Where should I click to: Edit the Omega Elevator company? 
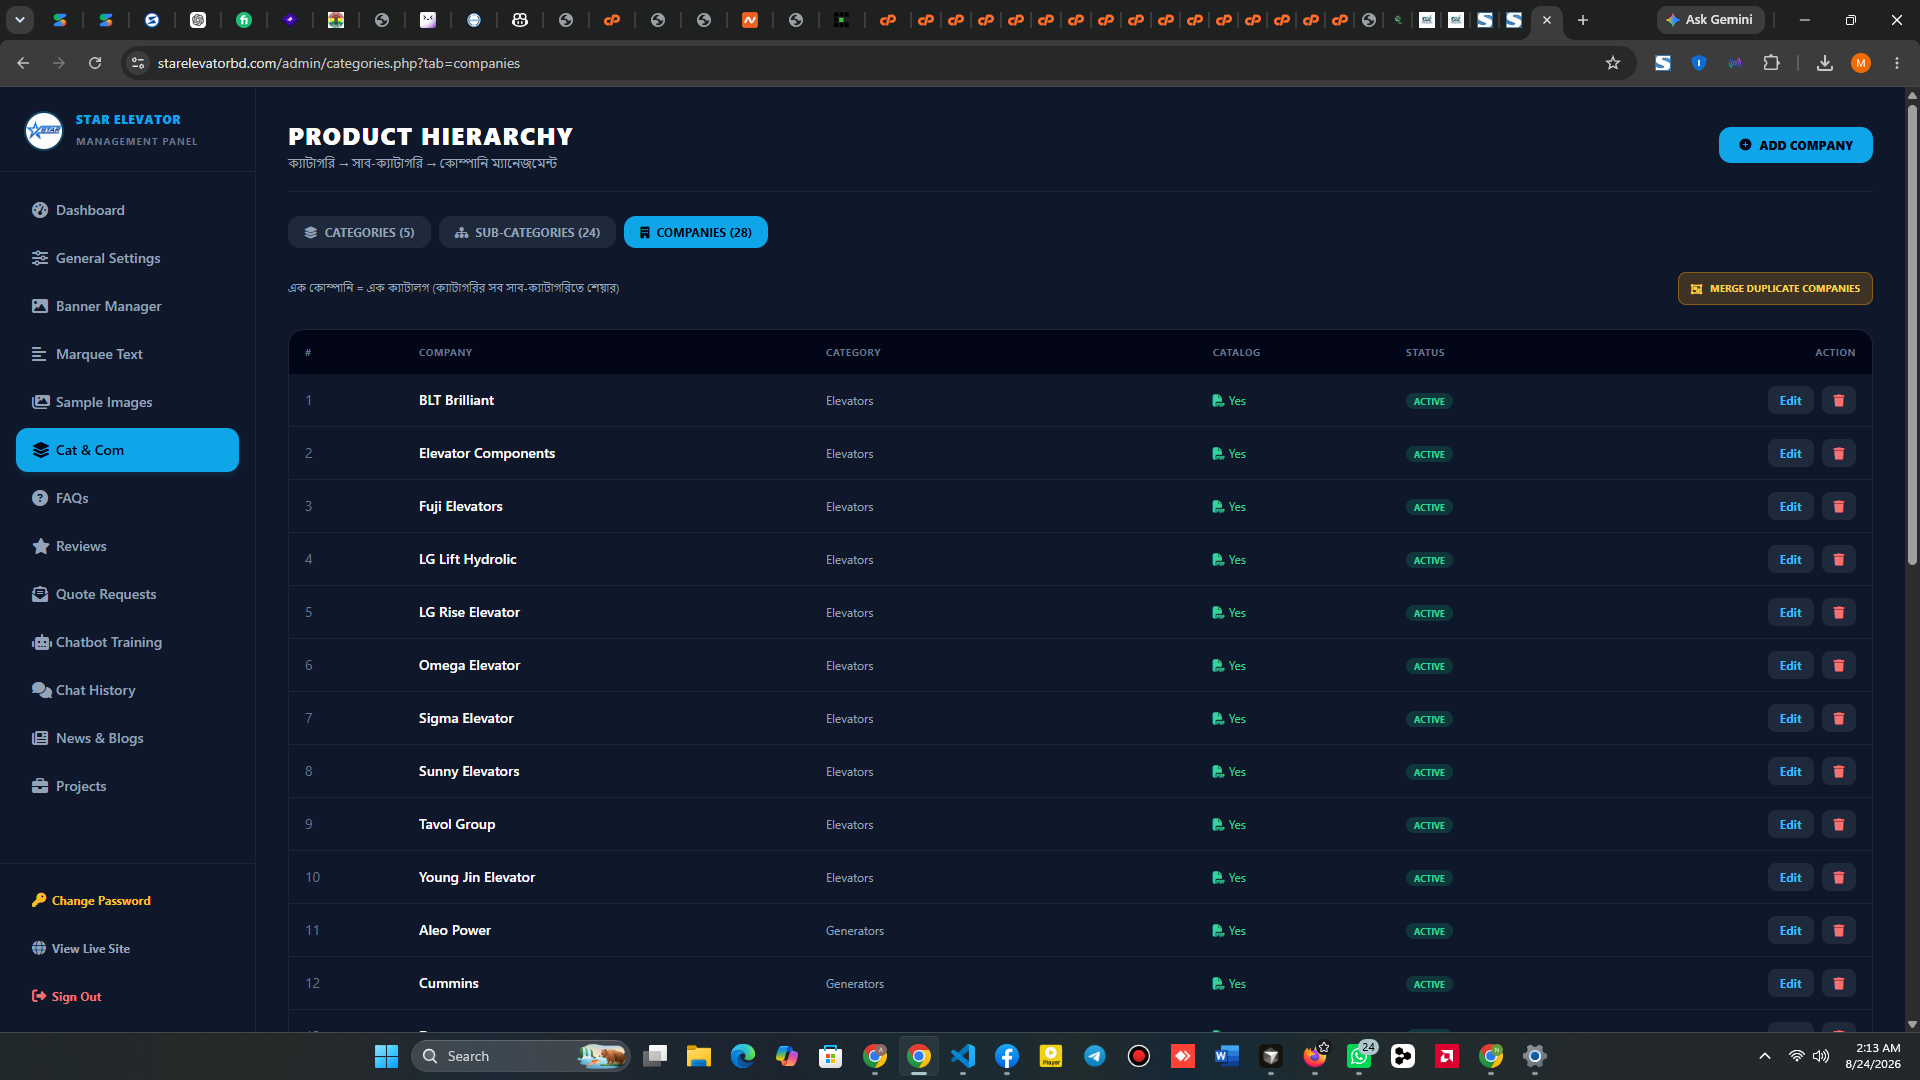click(x=1790, y=666)
